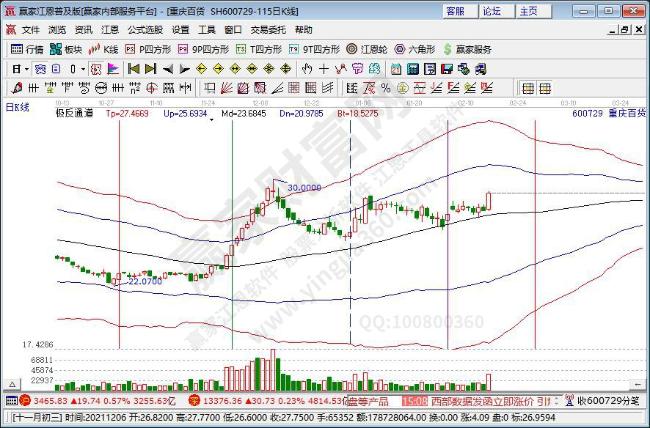The height and width of the screenshot is (428, 650).
Task: Click the 30.0000 high price label
Action: tap(304, 188)
